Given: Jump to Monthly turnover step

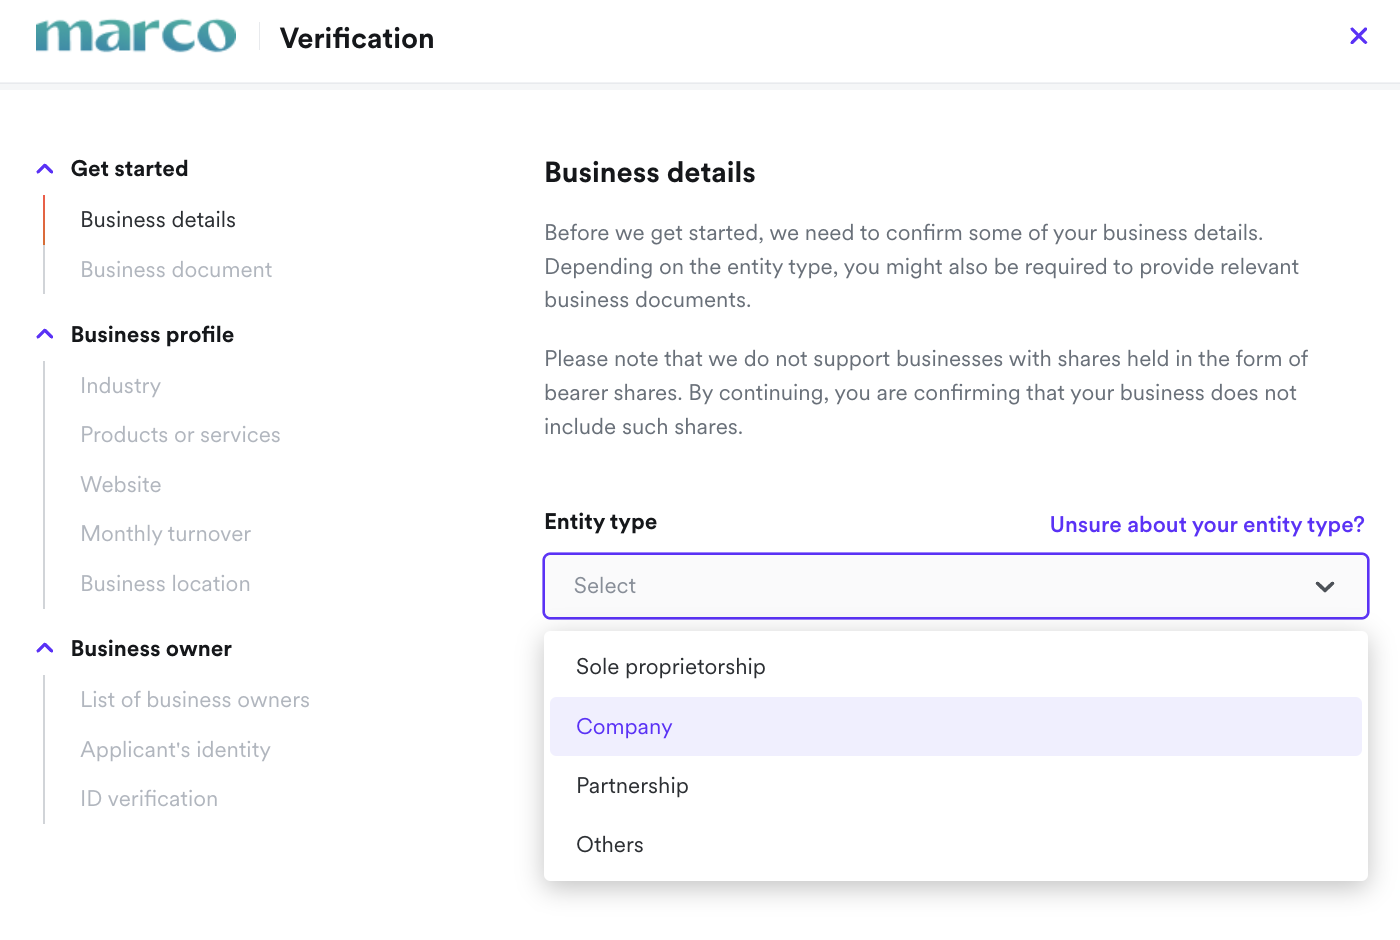Looking at the screenshot, I should tap(166, 534).
